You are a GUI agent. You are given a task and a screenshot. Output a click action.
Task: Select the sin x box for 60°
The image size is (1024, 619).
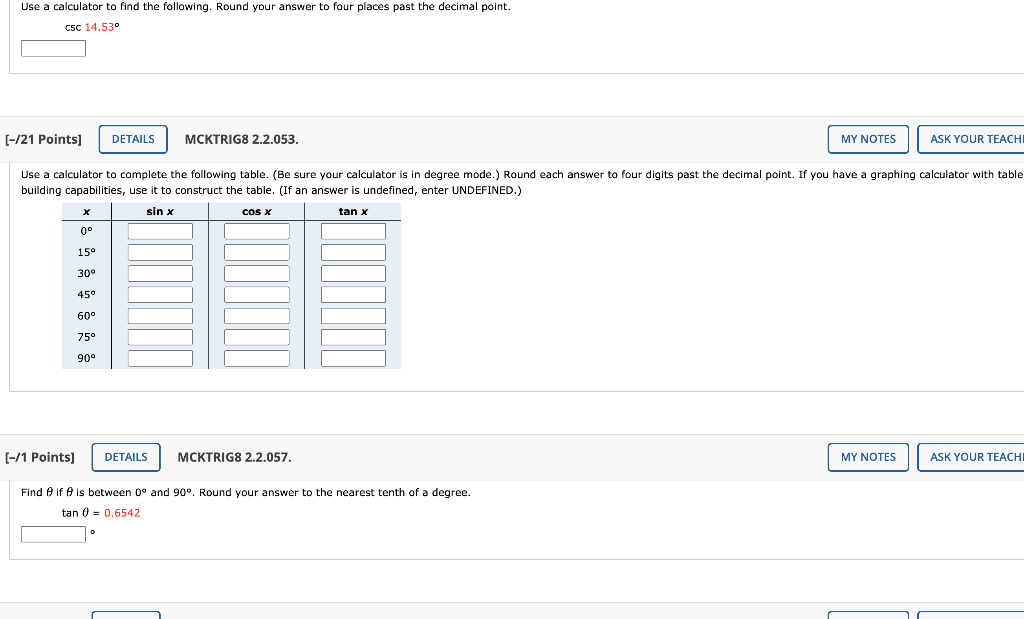(160, 315)
